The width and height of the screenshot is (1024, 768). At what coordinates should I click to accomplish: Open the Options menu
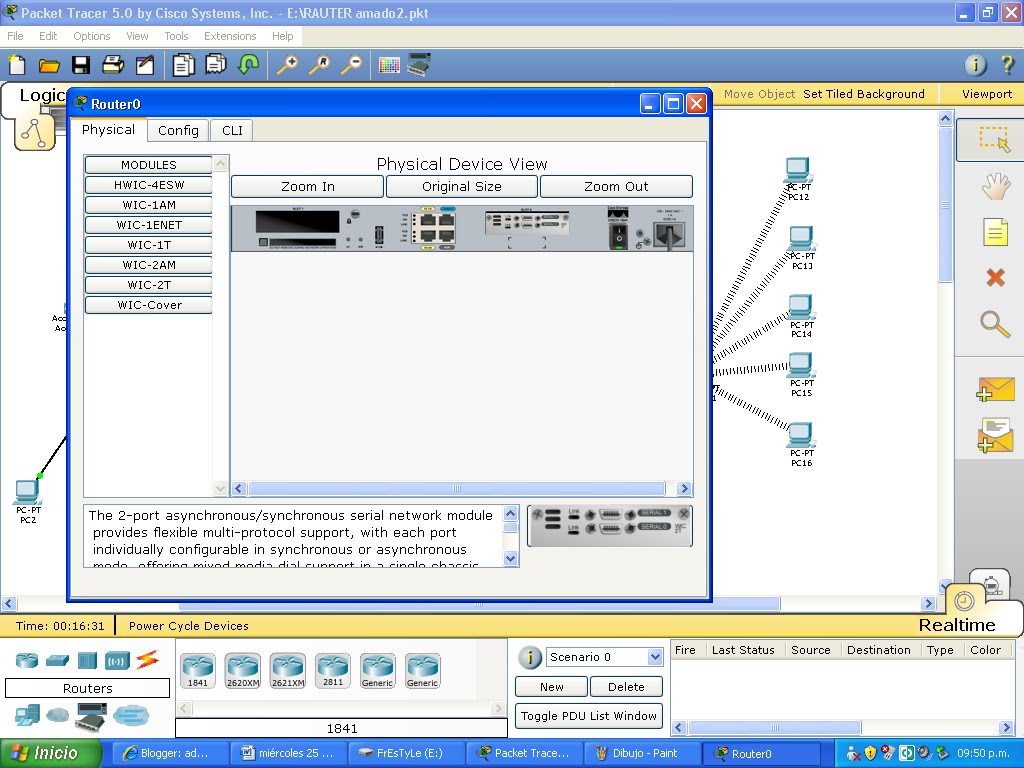(x=91, y=36)
